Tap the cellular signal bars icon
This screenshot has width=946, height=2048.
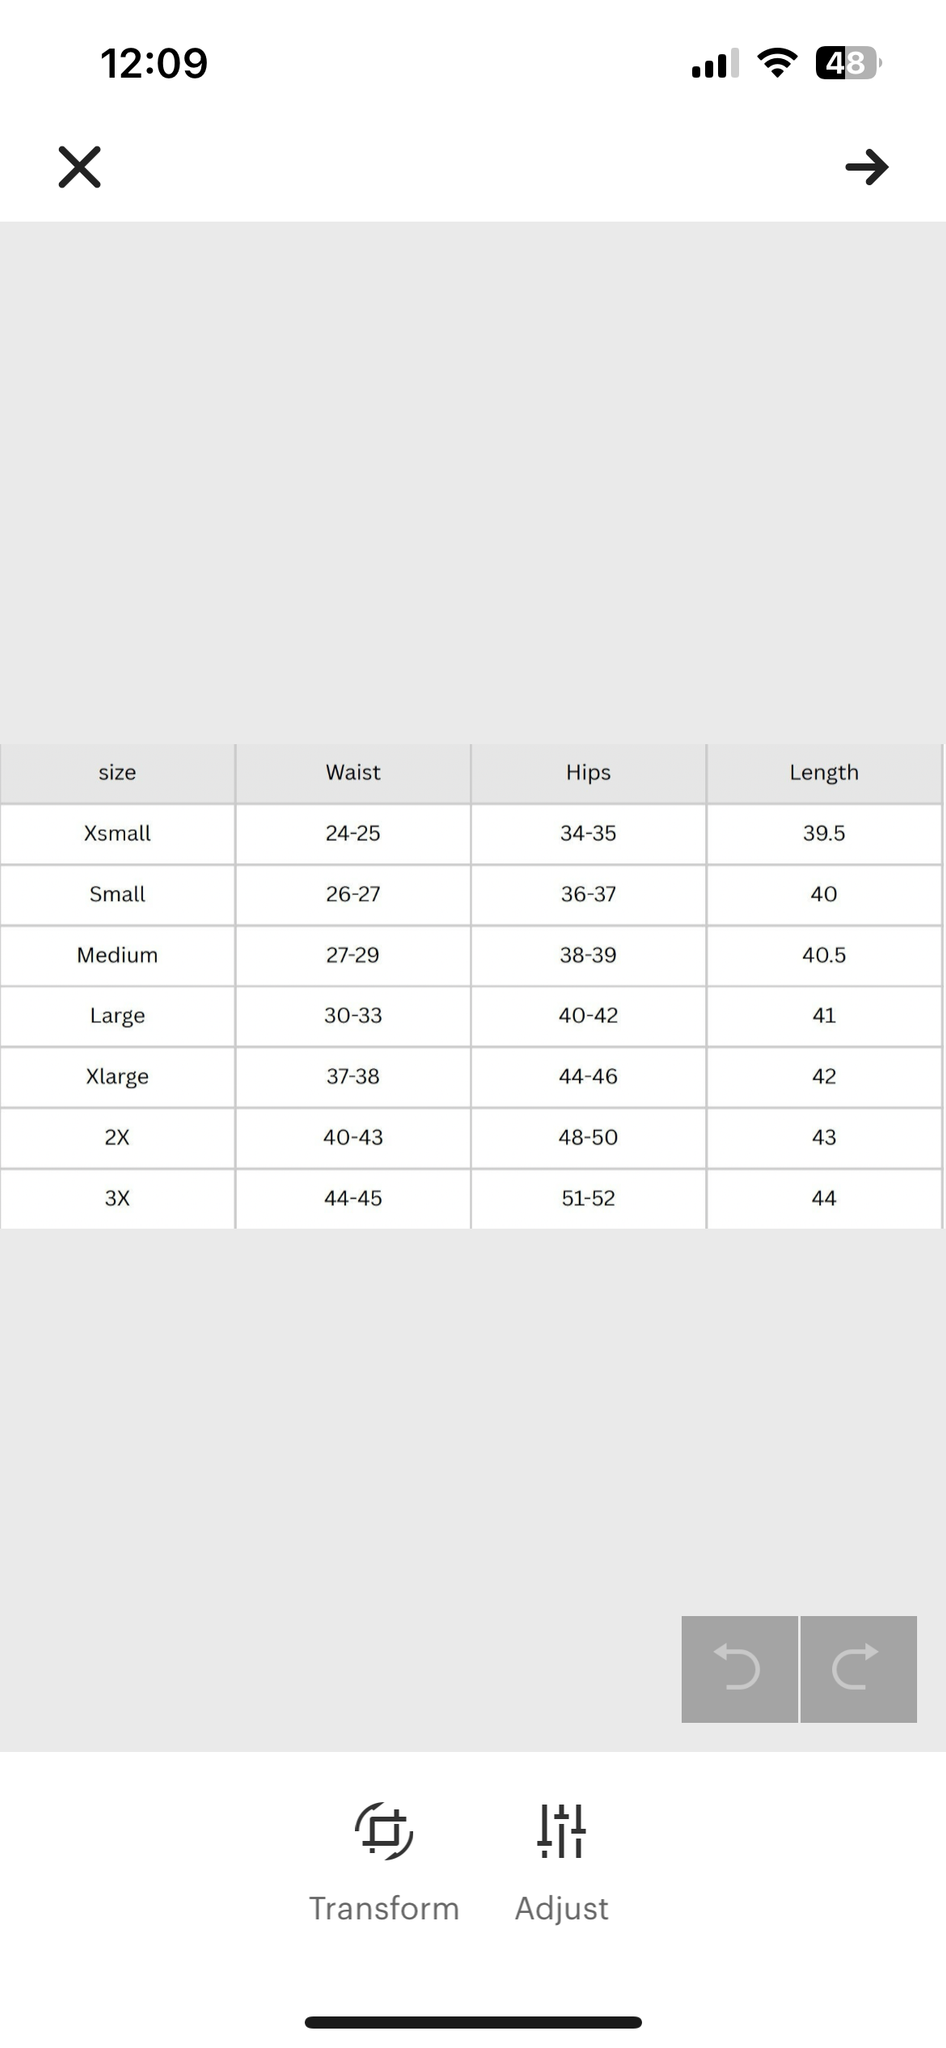(x=715, y=63)
